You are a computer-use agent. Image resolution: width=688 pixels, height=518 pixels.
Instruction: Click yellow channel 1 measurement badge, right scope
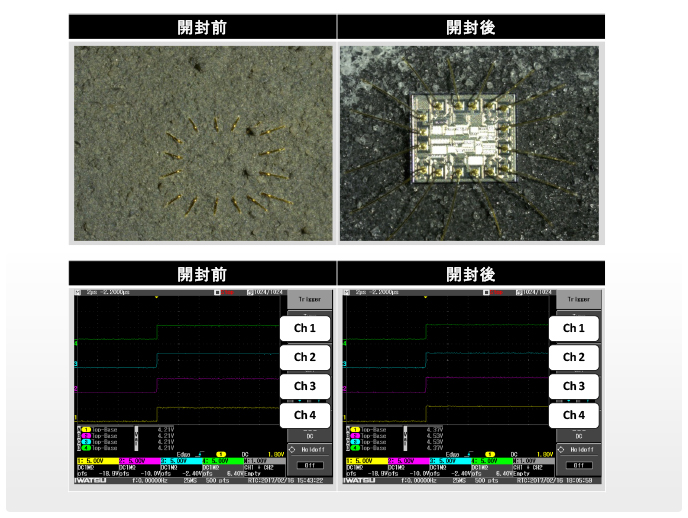point(355,430)
